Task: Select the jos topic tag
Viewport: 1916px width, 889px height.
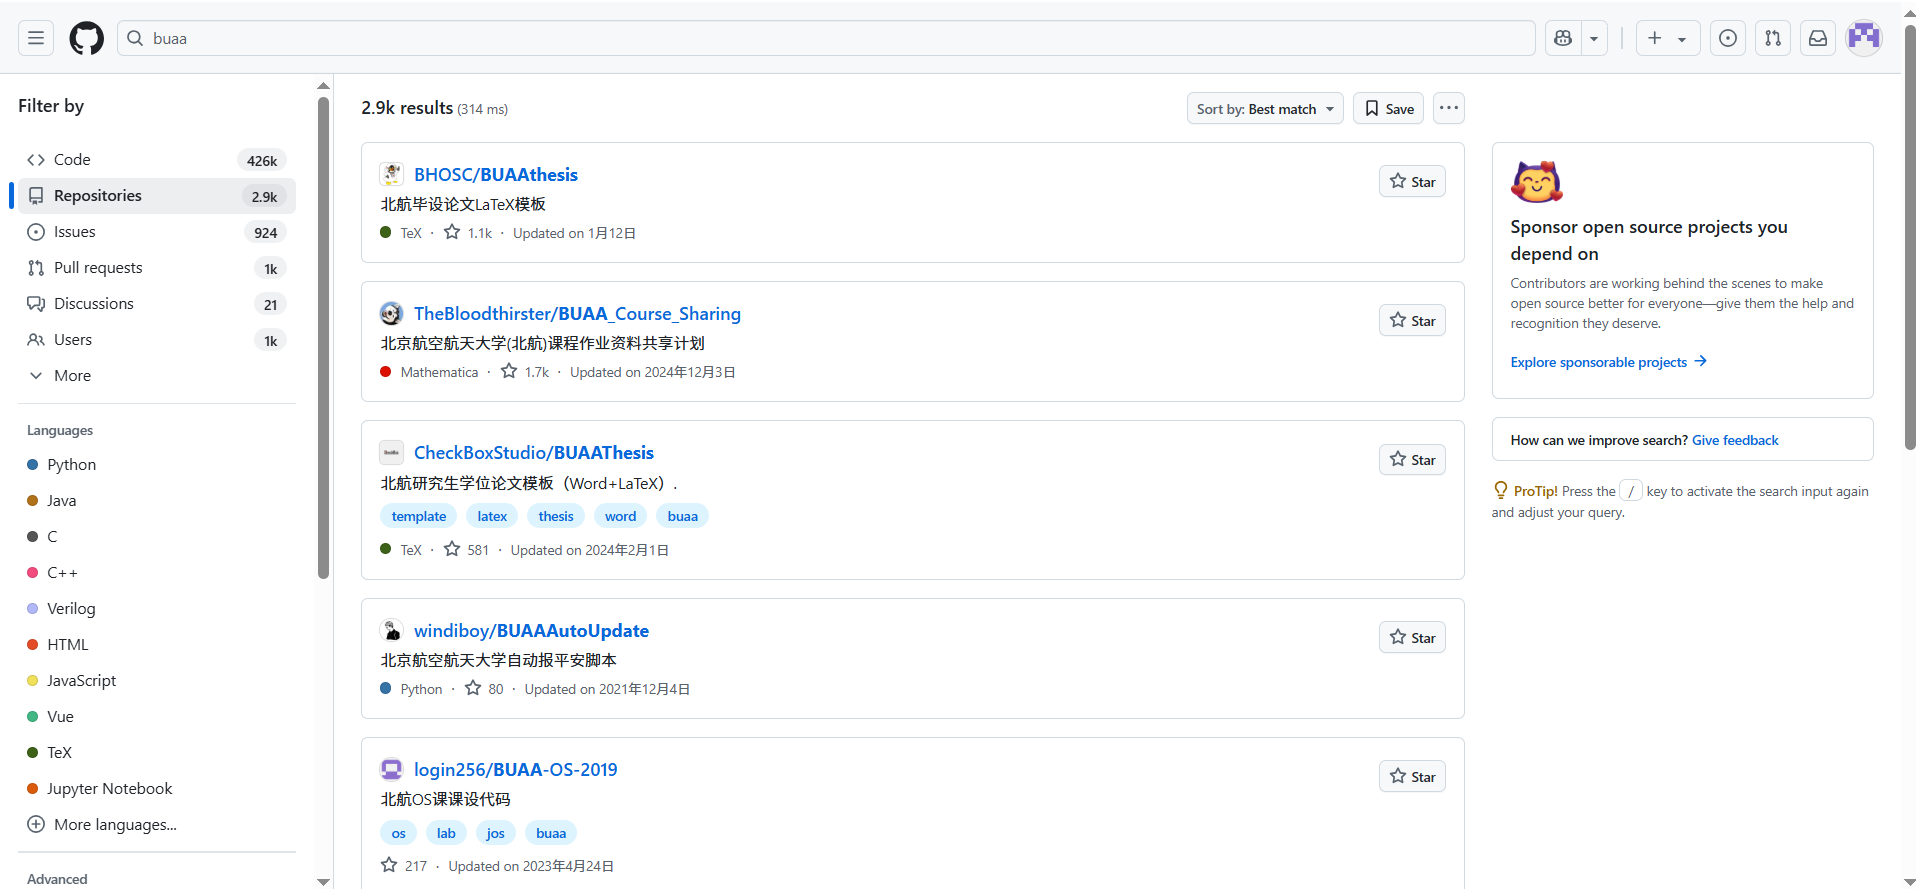Action: pos(496,833)
